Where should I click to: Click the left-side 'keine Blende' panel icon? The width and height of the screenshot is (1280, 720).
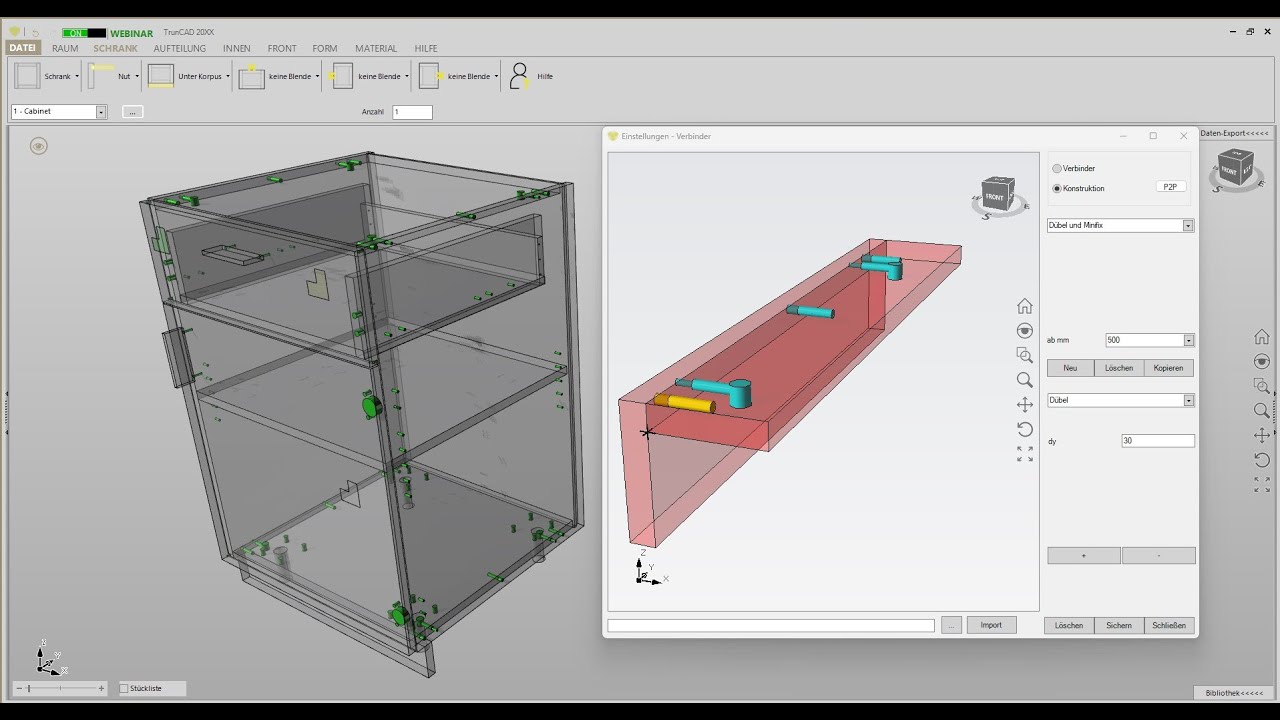tap(342, 76)
